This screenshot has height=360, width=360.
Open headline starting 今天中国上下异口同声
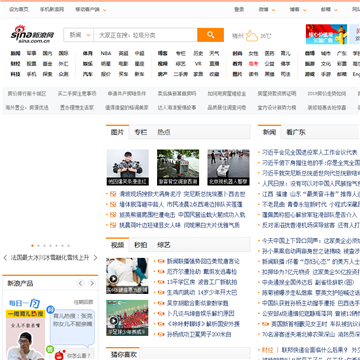[311, 241]
